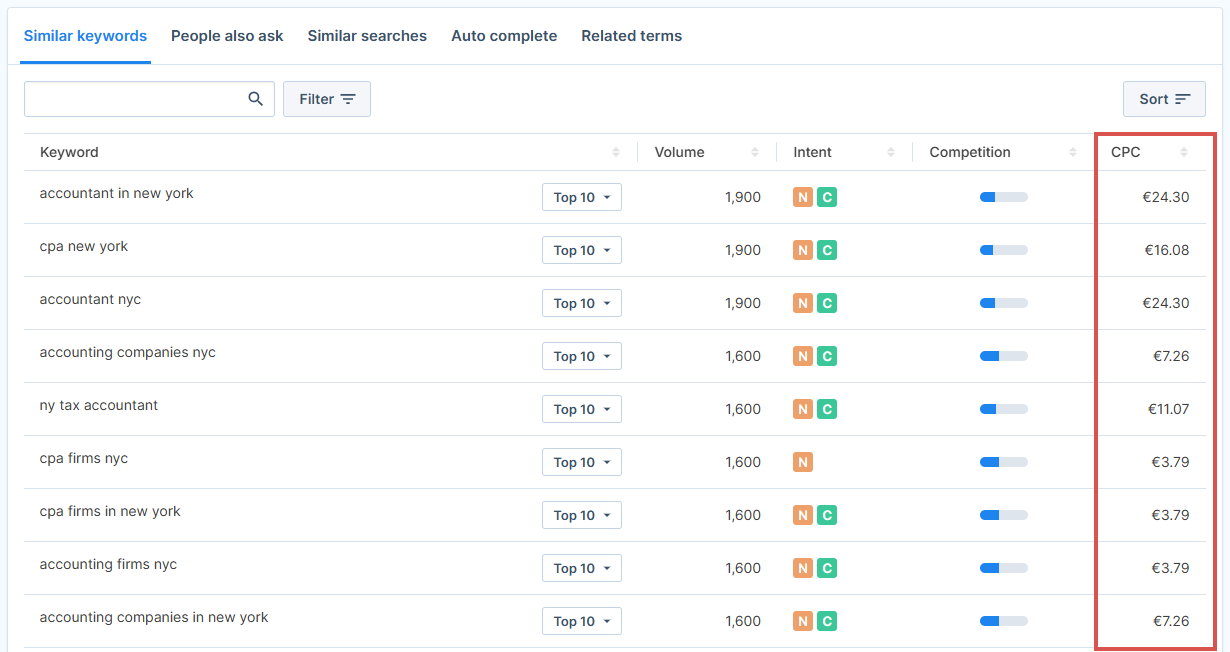This screenshot has width=1230, height=652.
Task: Select the Similar keywords tab
Action: (x=85, y=36)
